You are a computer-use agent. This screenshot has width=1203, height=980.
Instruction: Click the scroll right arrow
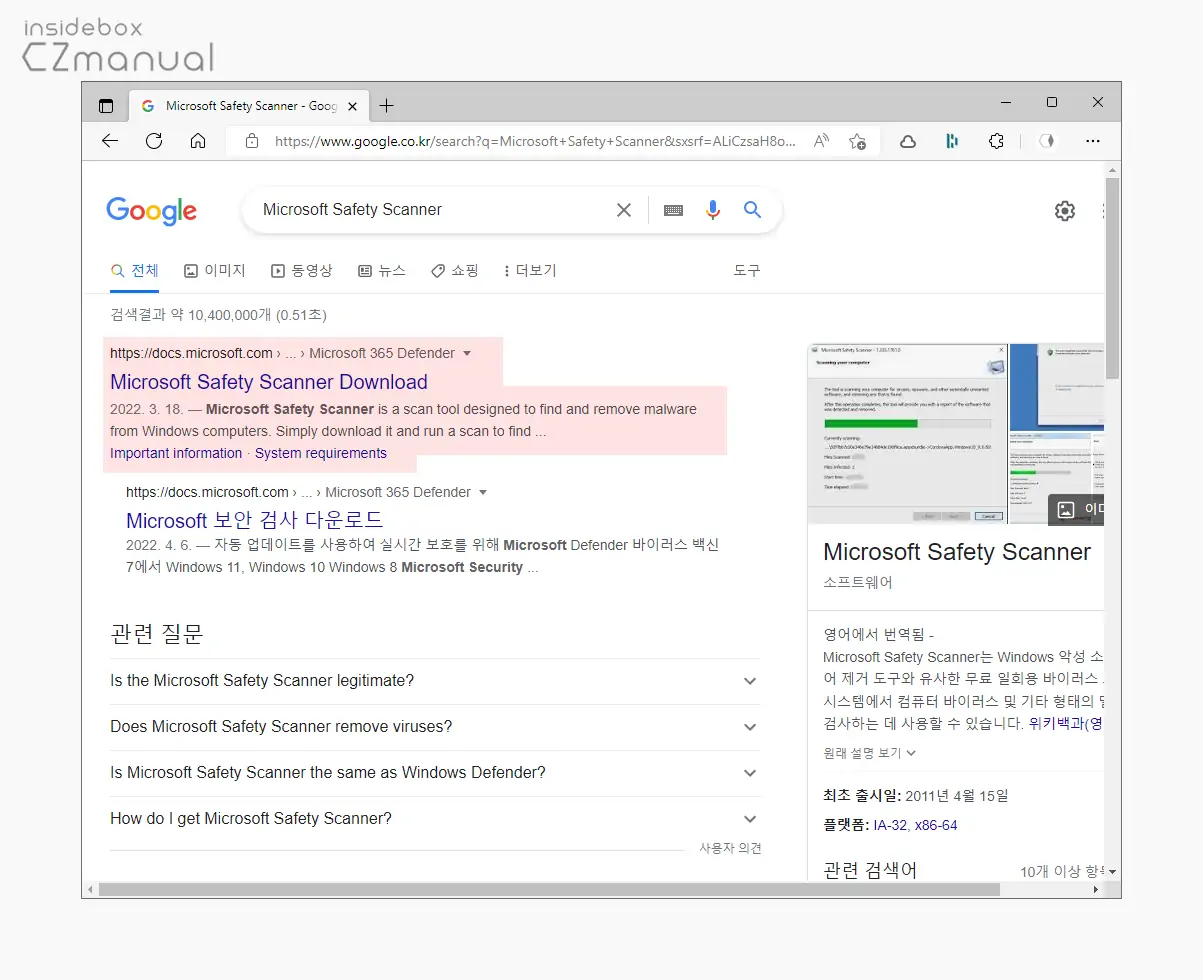coord(1096,890)
